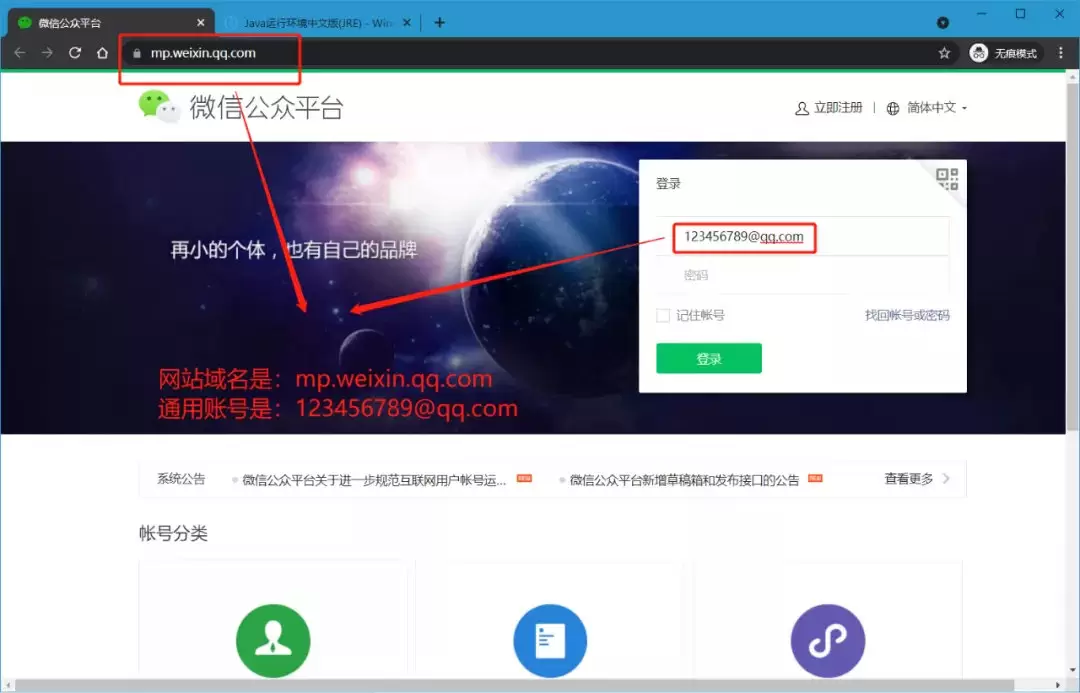
Task: Click the 系统公告 label
Action: (181, 479)
